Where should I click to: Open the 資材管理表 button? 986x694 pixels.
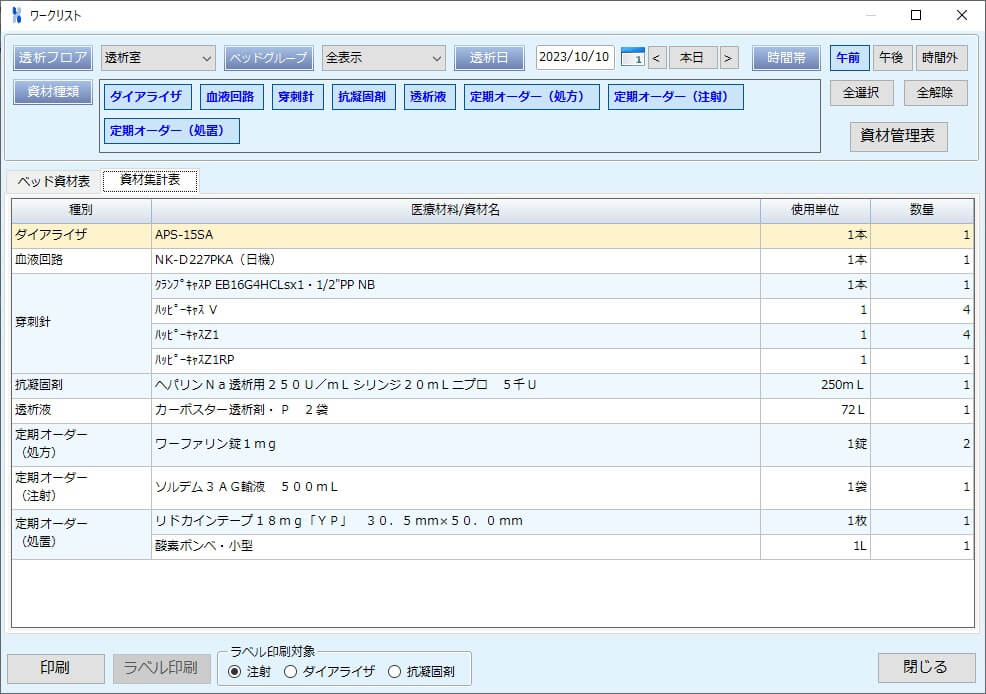[898, 136]
